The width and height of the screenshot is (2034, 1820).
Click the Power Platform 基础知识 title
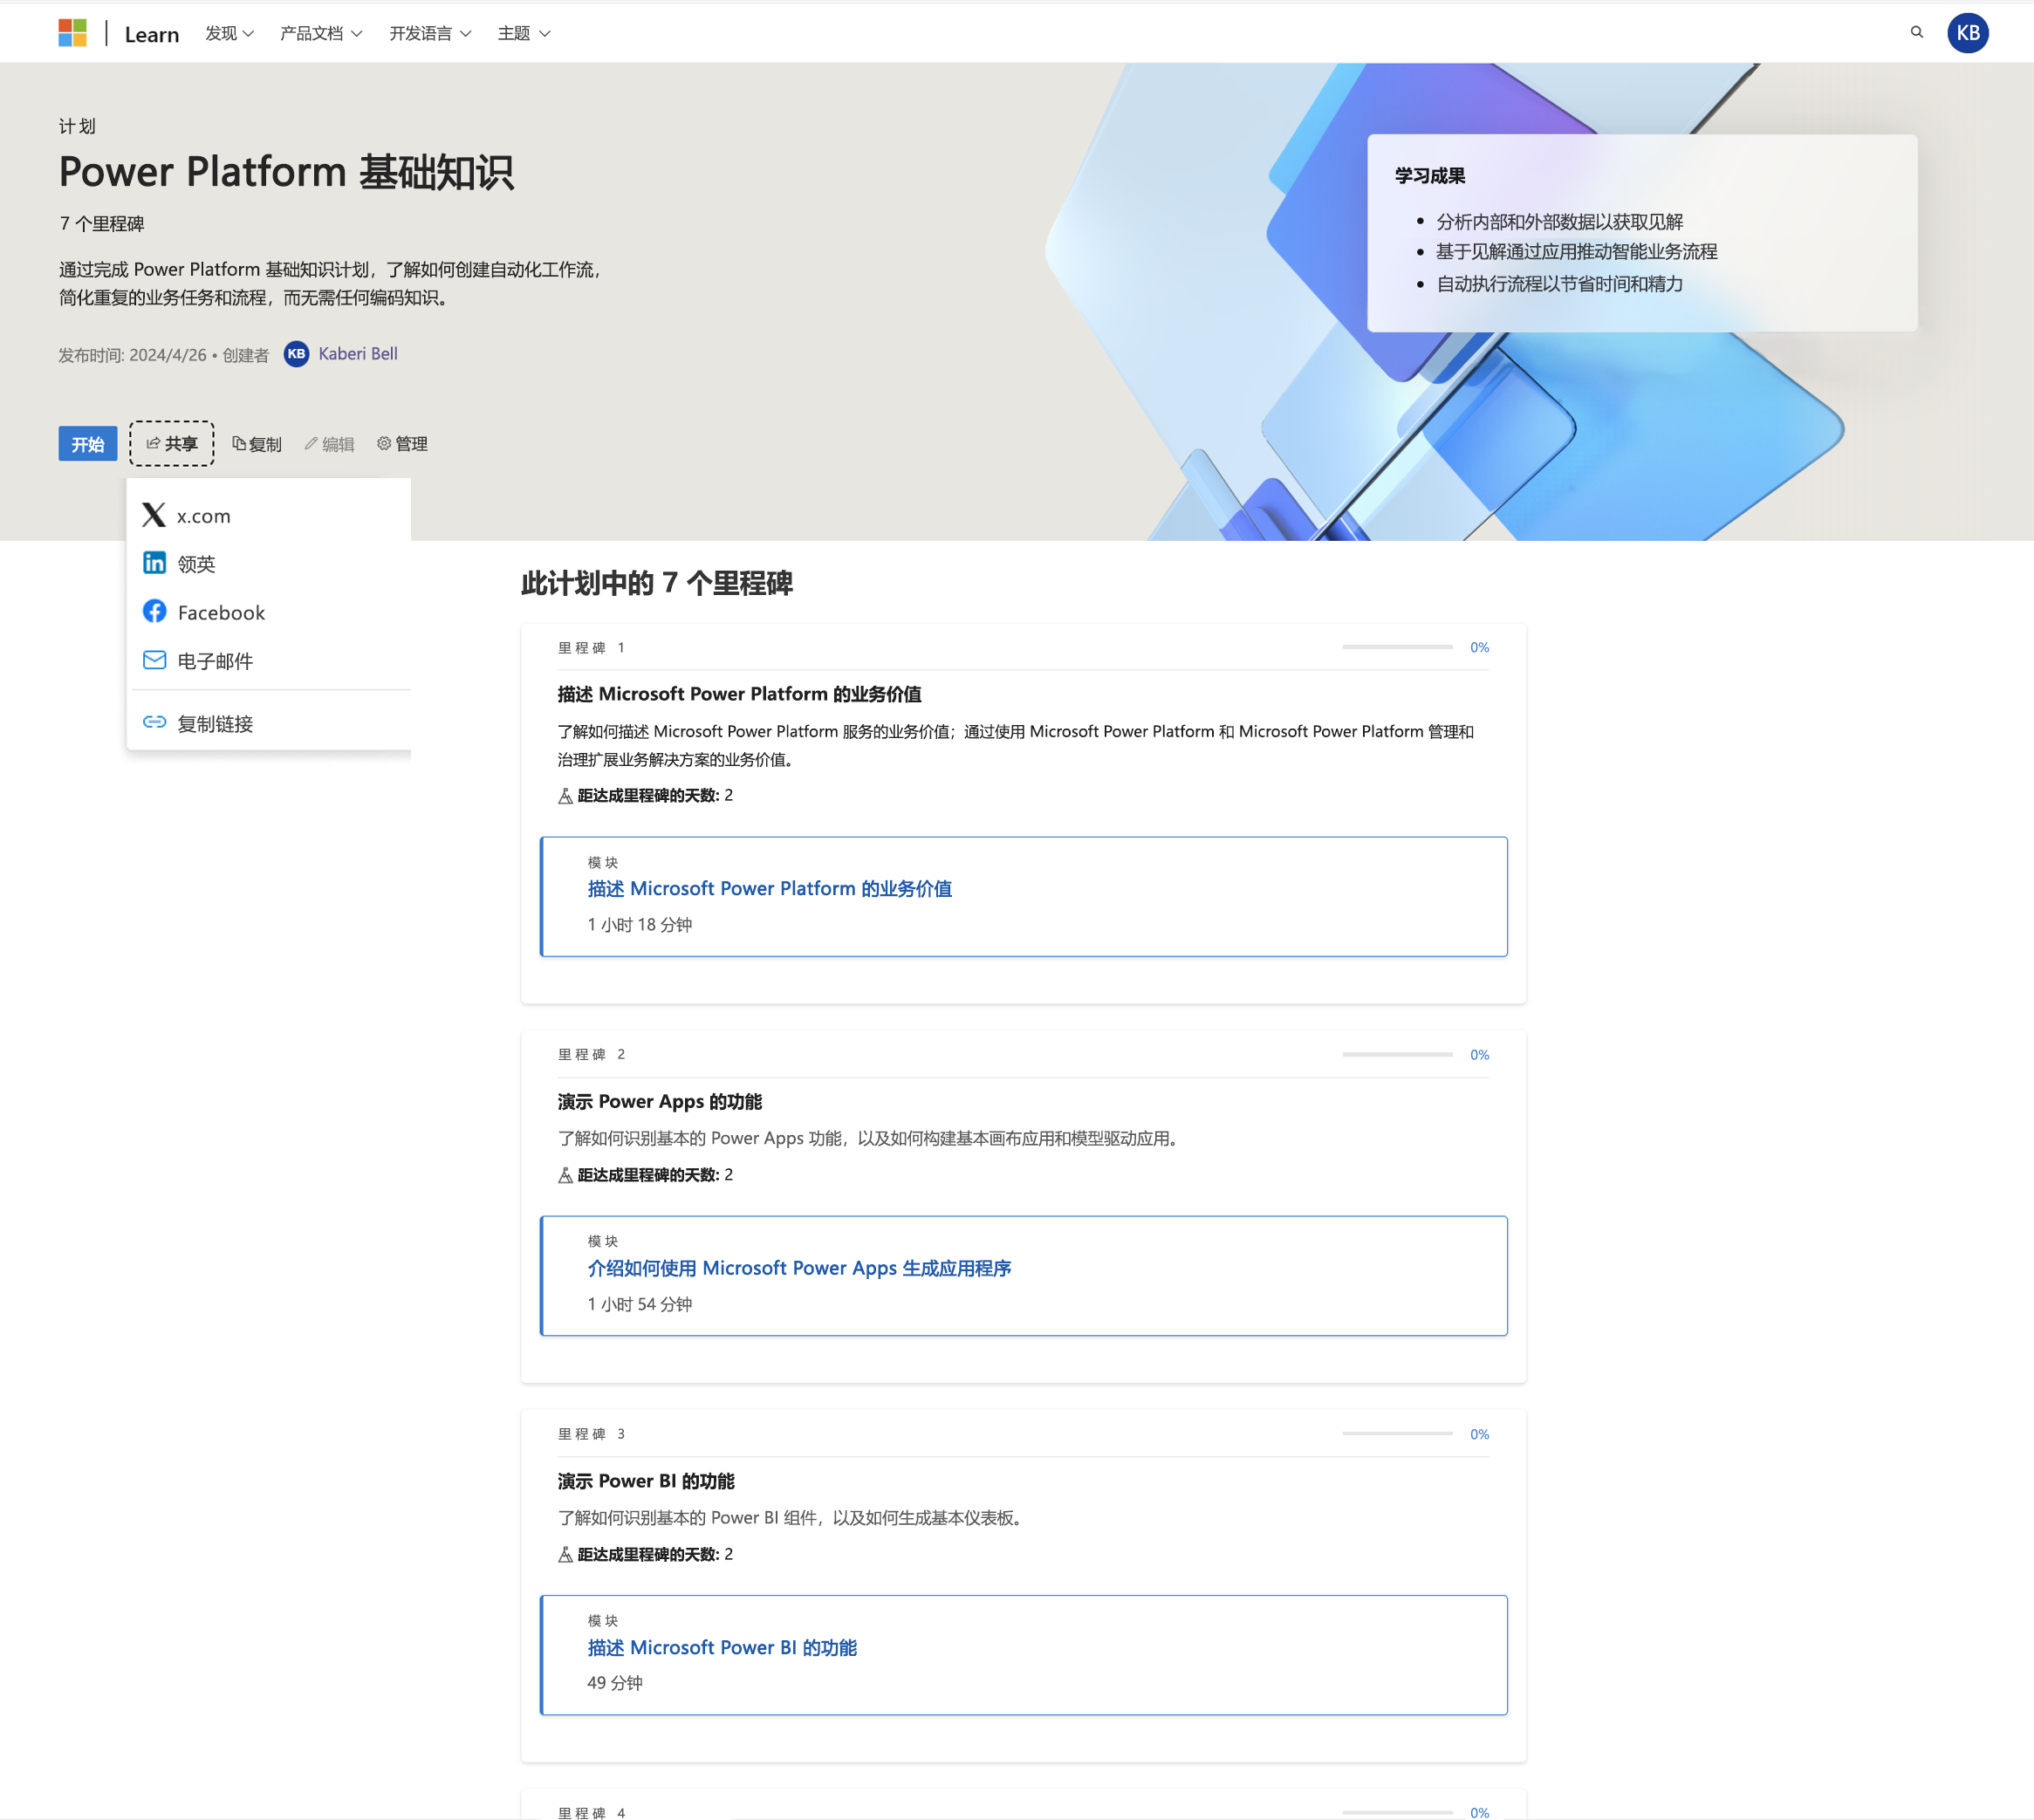tap(286, 172)
